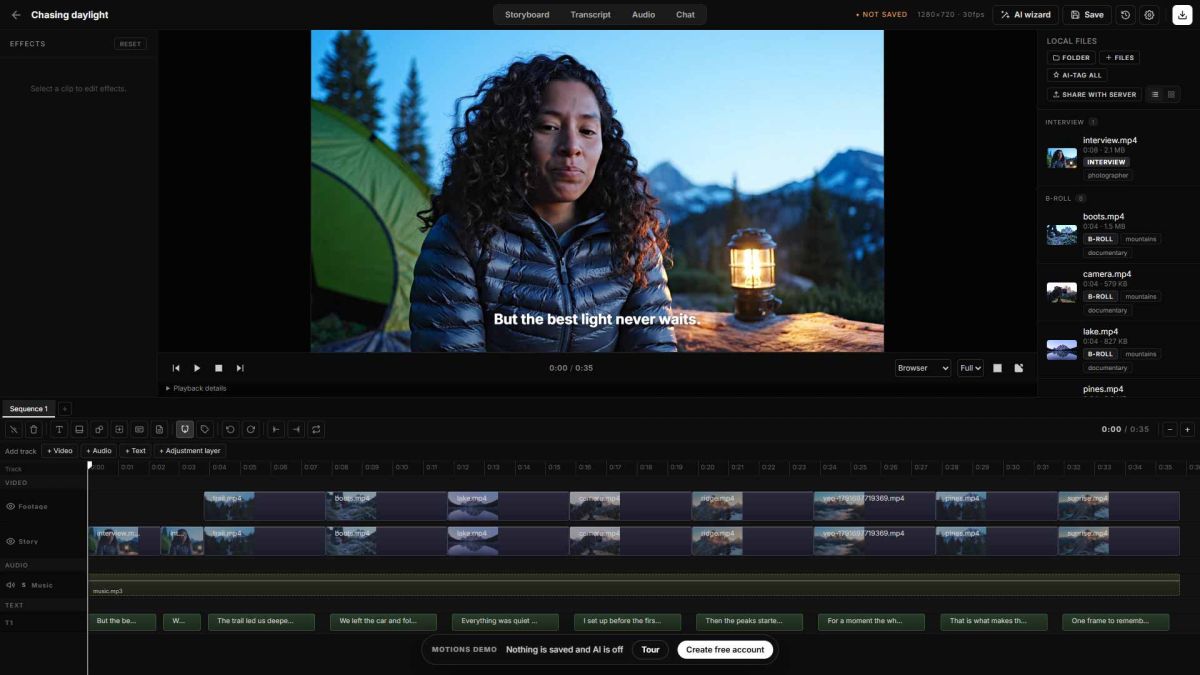Switch to the Transcript tab
The image size is (1200, 675).
pyautogui.click(x=590, y=15)
